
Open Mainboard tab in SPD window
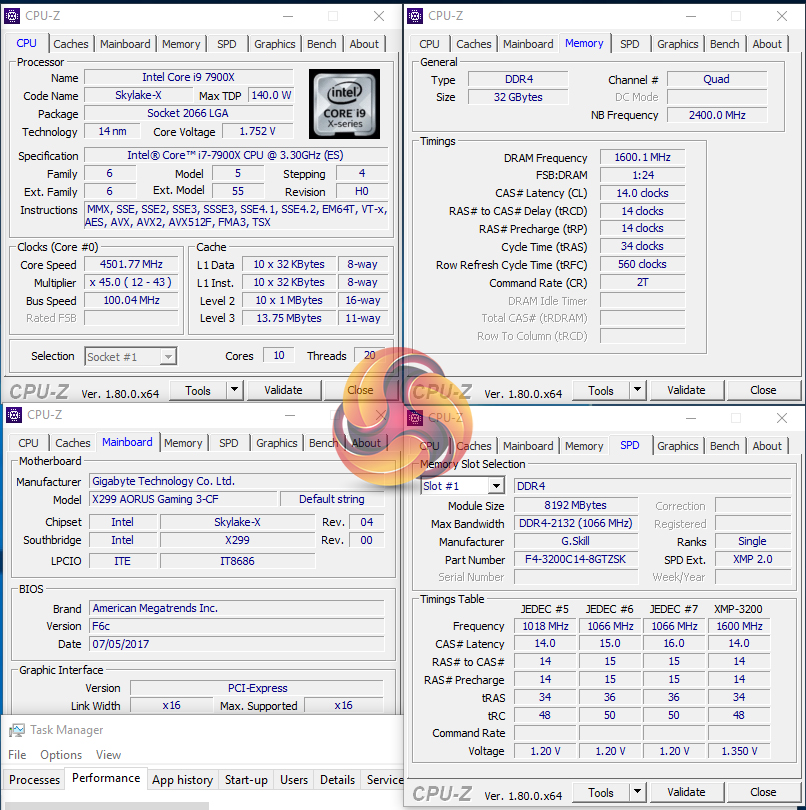coord(528,446)
